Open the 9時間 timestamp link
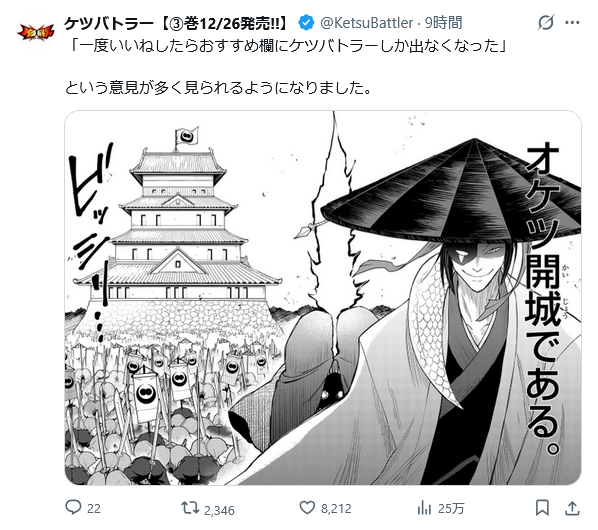 coord(443,23)
